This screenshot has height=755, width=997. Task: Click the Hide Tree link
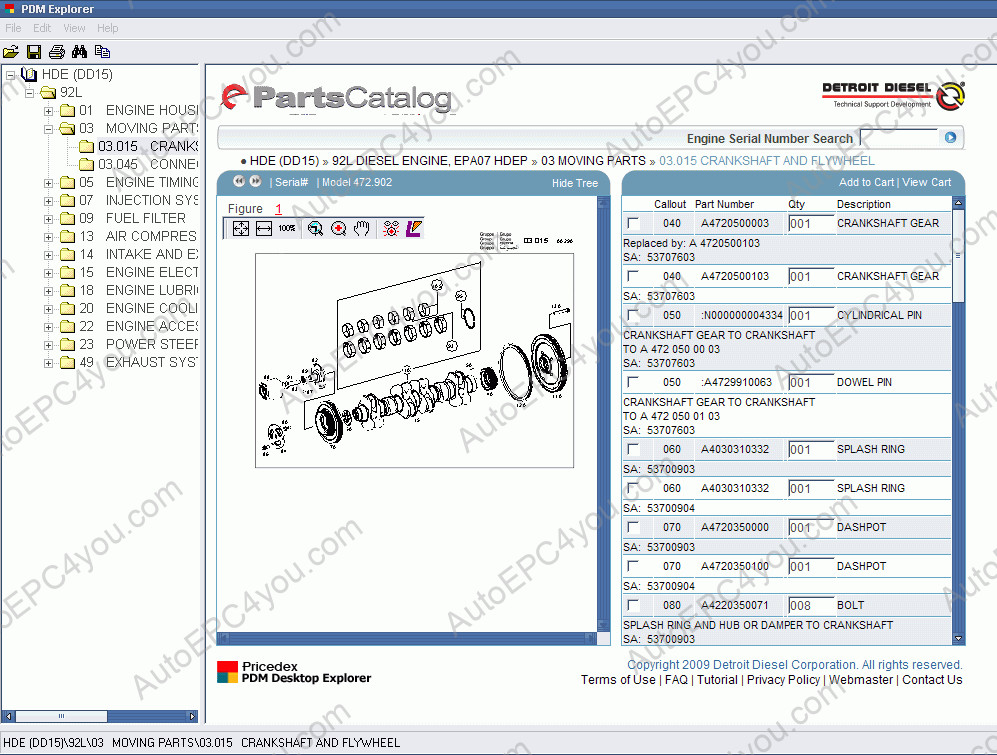click(x=574, y=183)
